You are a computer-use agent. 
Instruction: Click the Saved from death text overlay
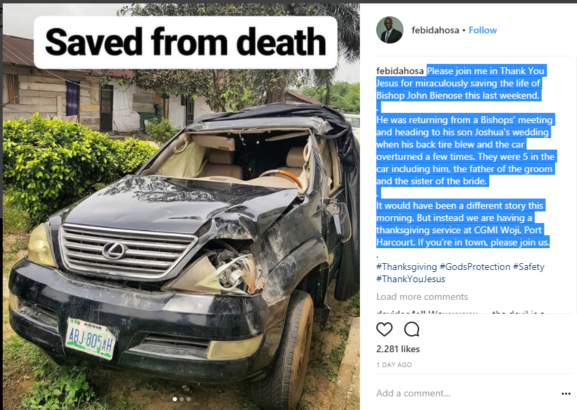point(185,42)
